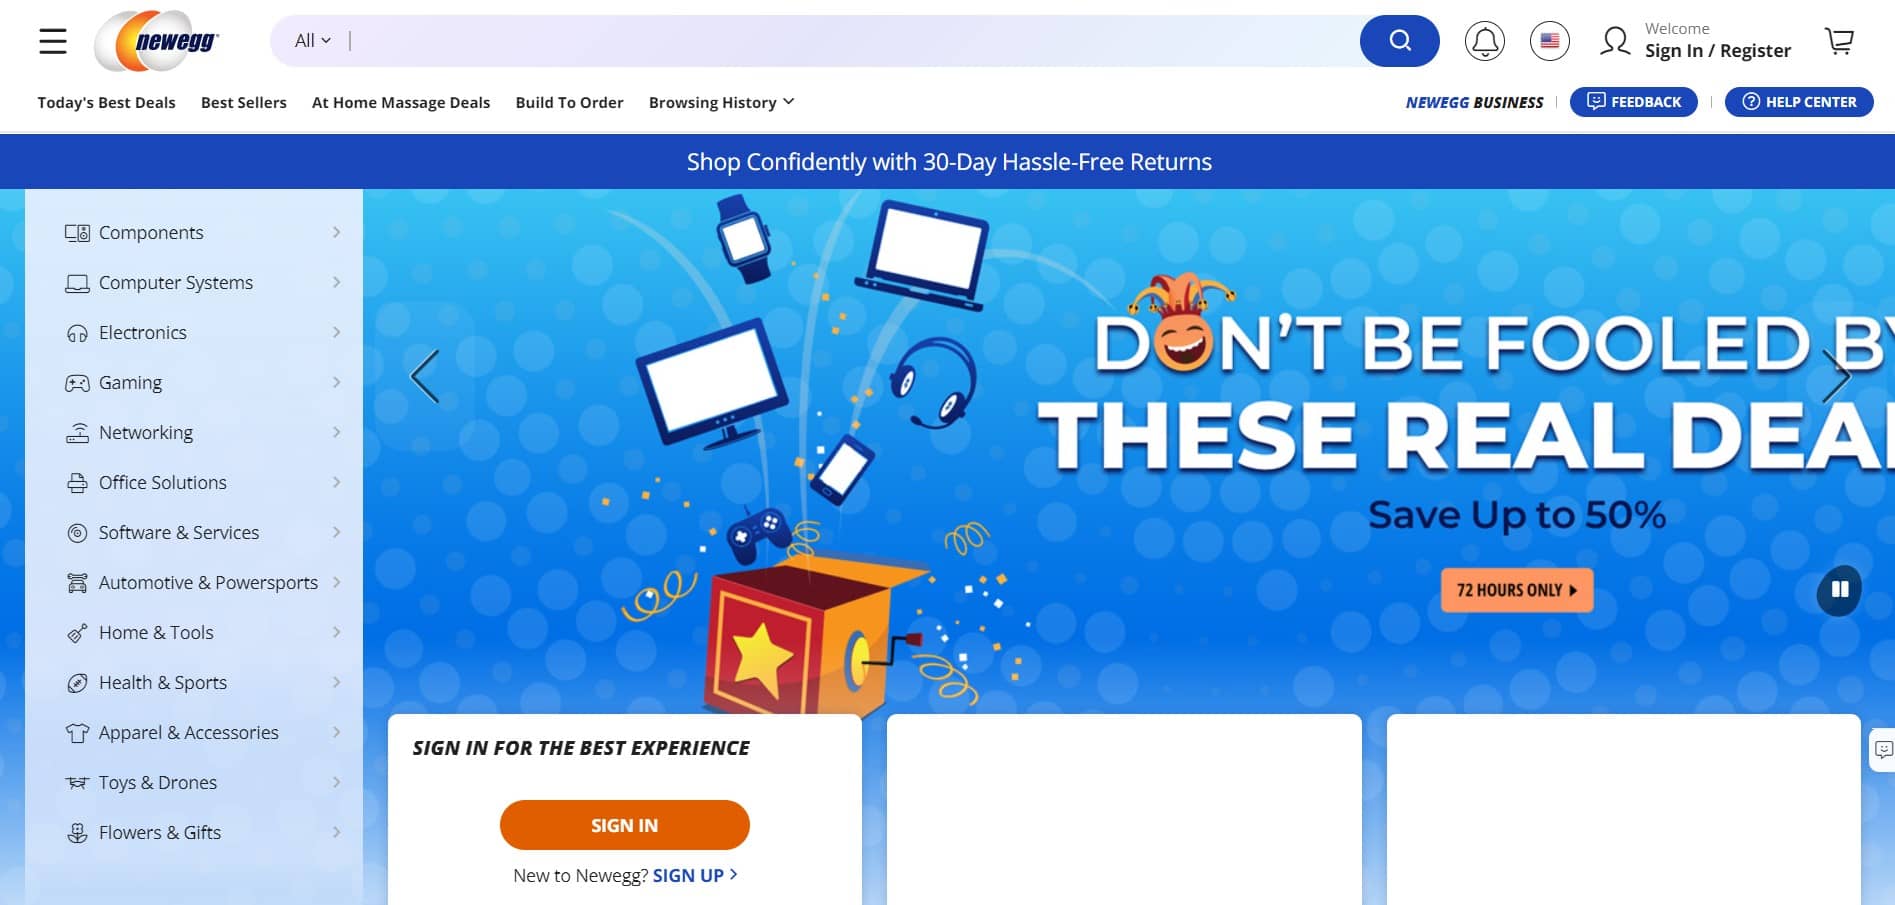Click the Newegg logo

(157, 41)
